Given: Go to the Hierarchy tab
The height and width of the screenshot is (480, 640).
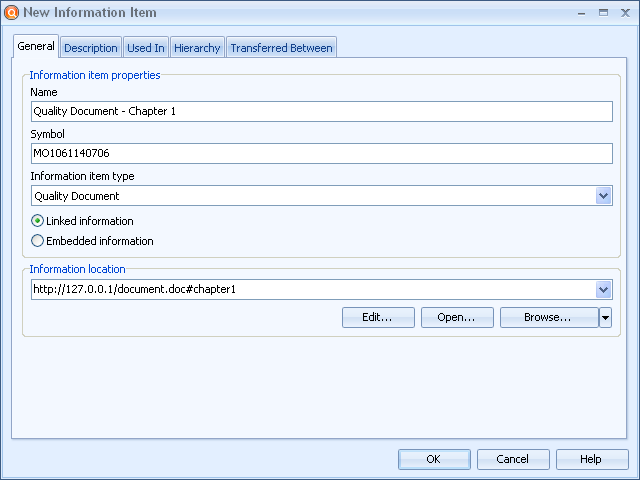Looking at the screenshot, I should tap(196, 48).
